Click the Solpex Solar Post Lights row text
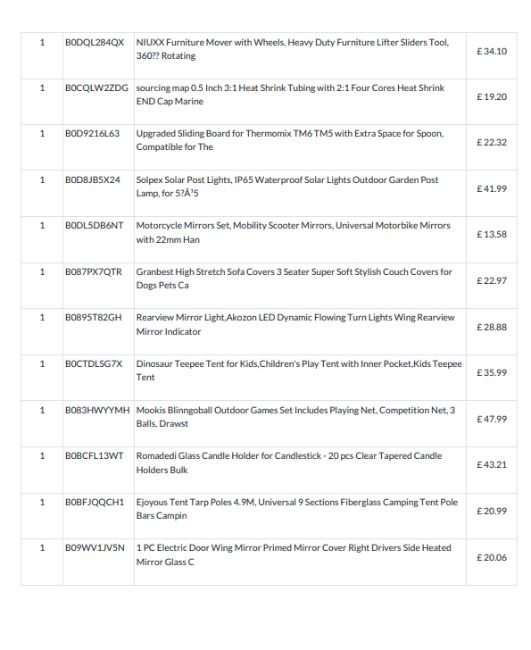The width and height of the screenshot is (531, 650). 287,187
